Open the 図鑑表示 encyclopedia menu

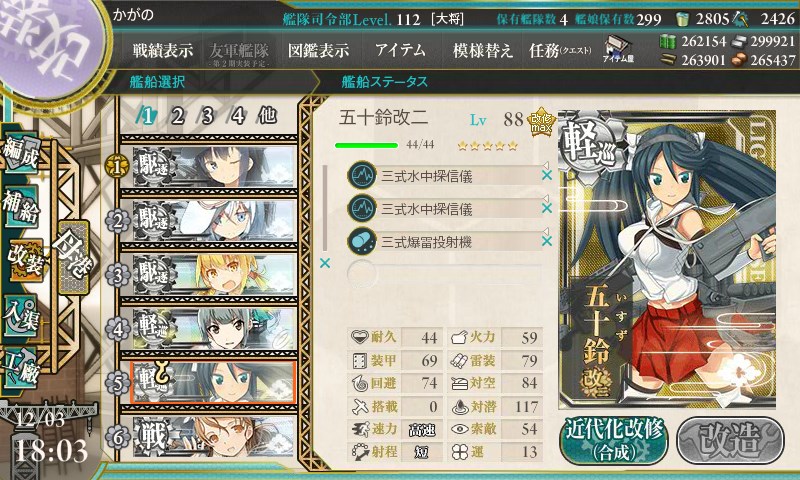tap(318, 50)
